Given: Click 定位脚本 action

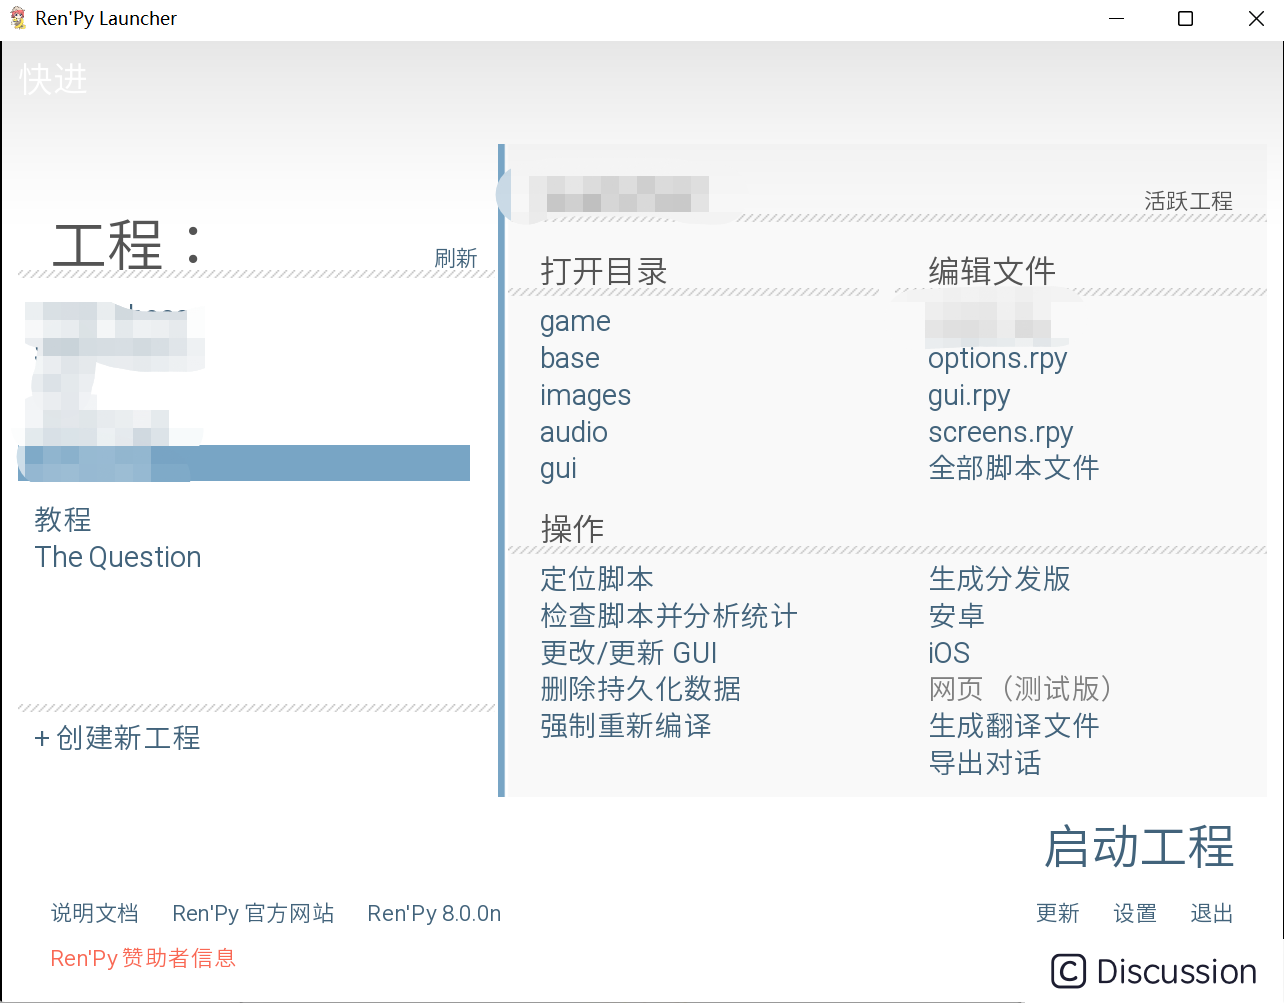Looking at the screenshot, I should coord(597,579).
